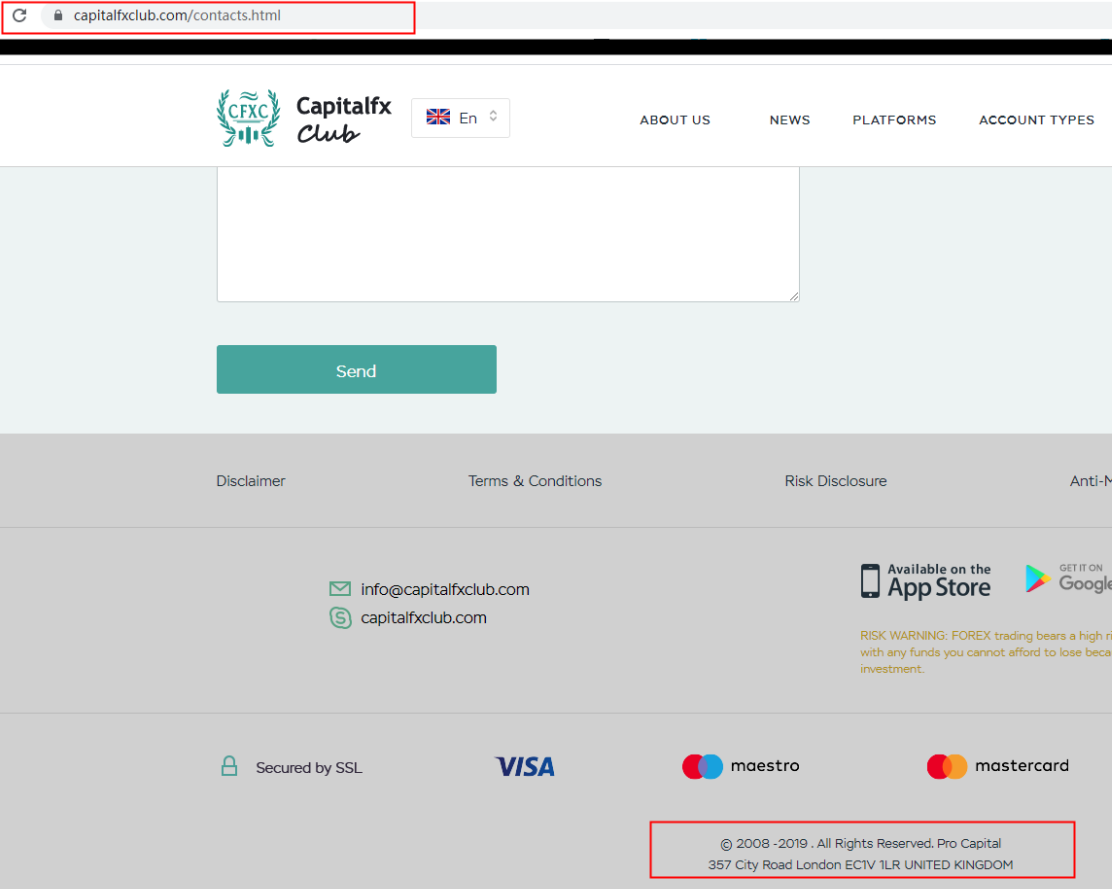
Task: Click the capitalfxclub.com Skype contact text
Action: click(x=423, y=617)
